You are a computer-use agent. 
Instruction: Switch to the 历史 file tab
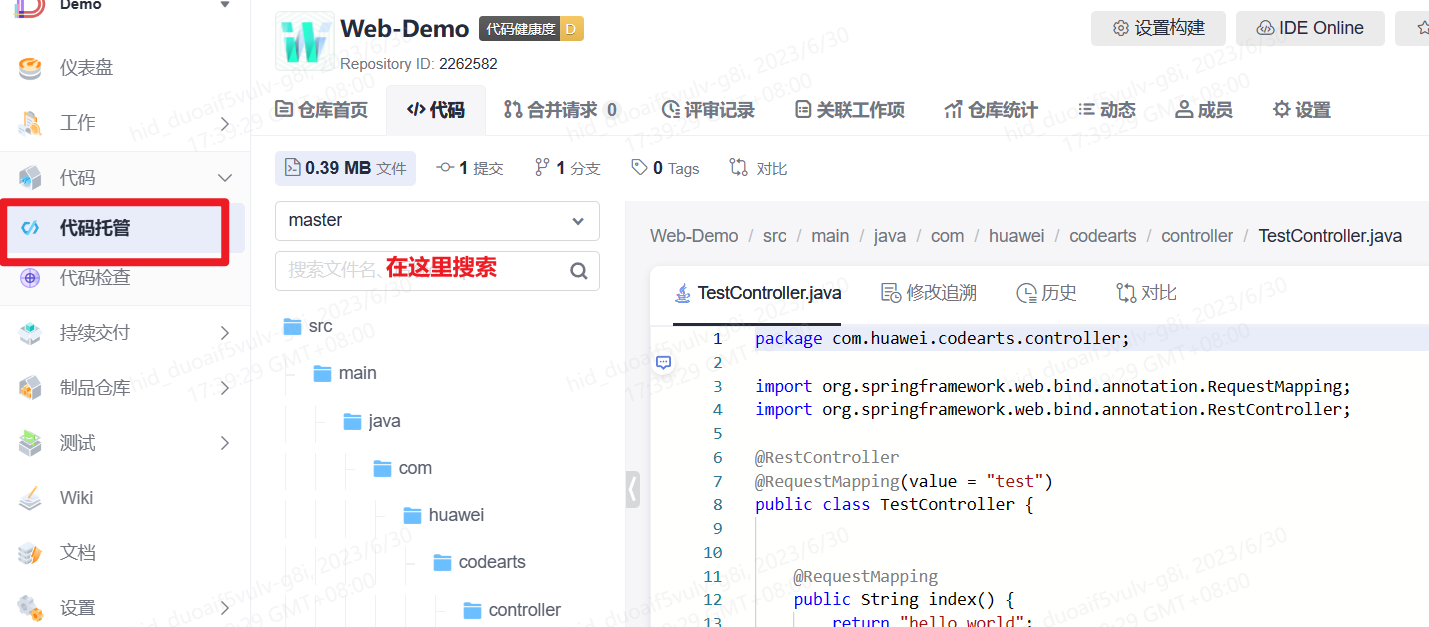[1046, 293]
